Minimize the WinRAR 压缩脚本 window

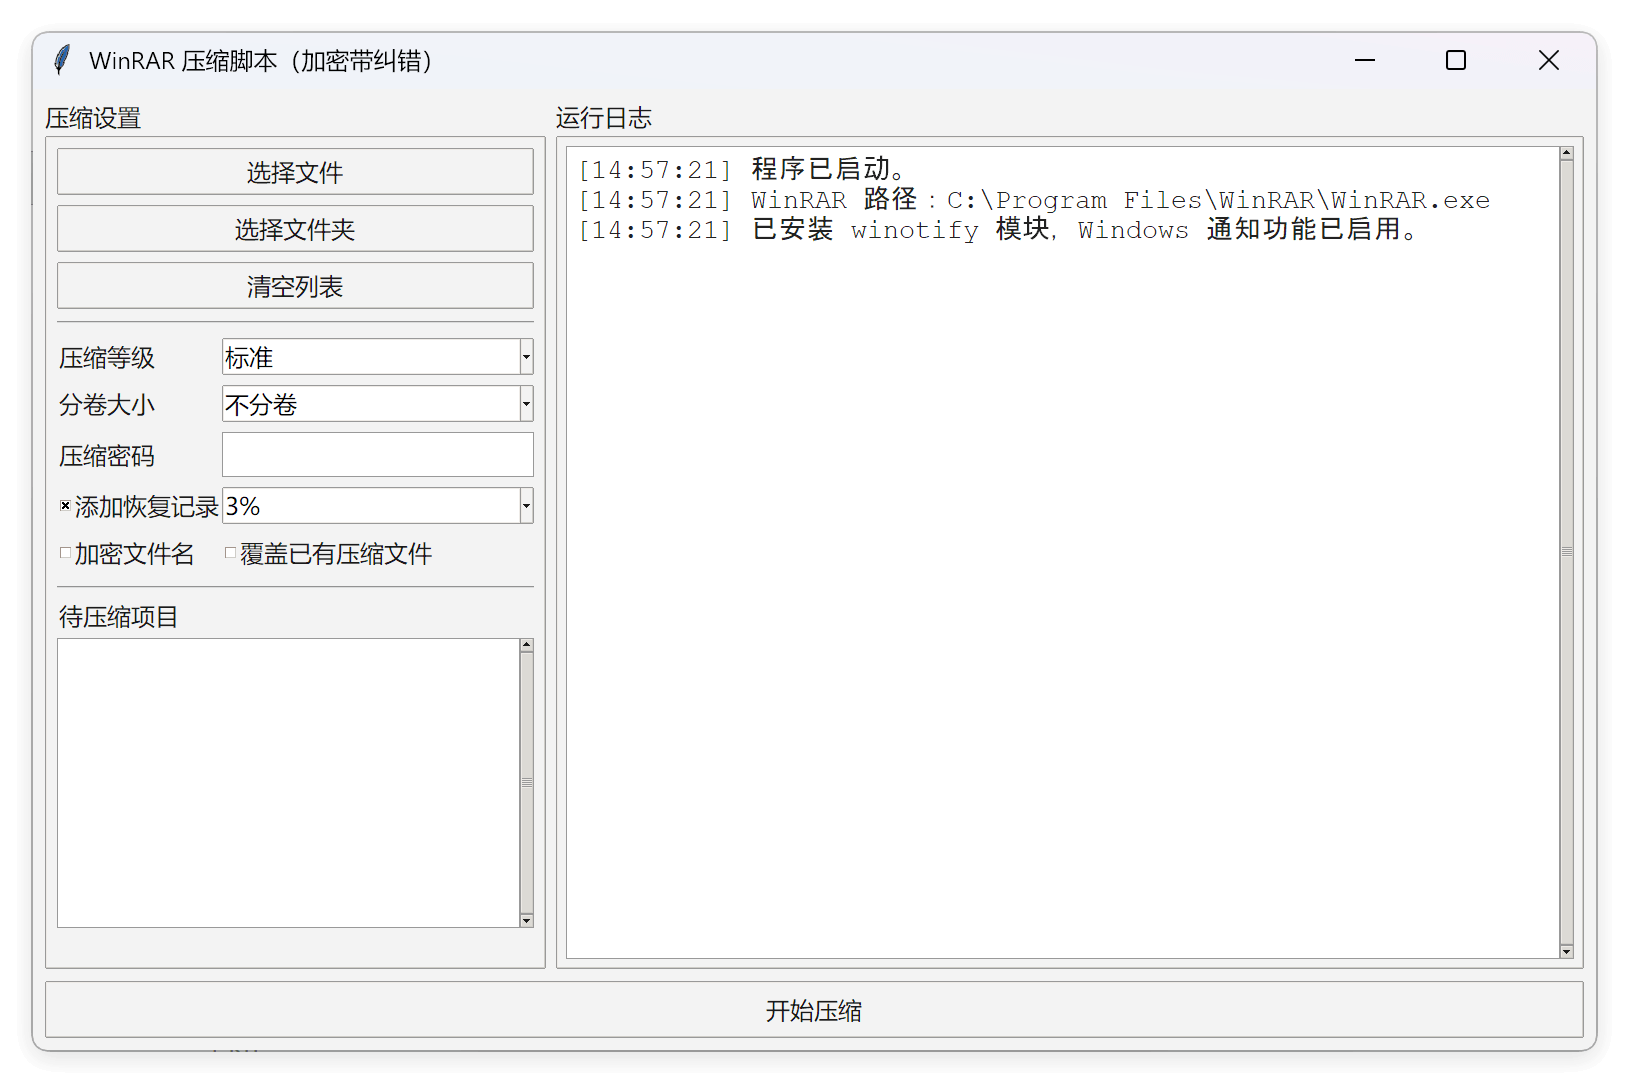[x=1365, y=60]
